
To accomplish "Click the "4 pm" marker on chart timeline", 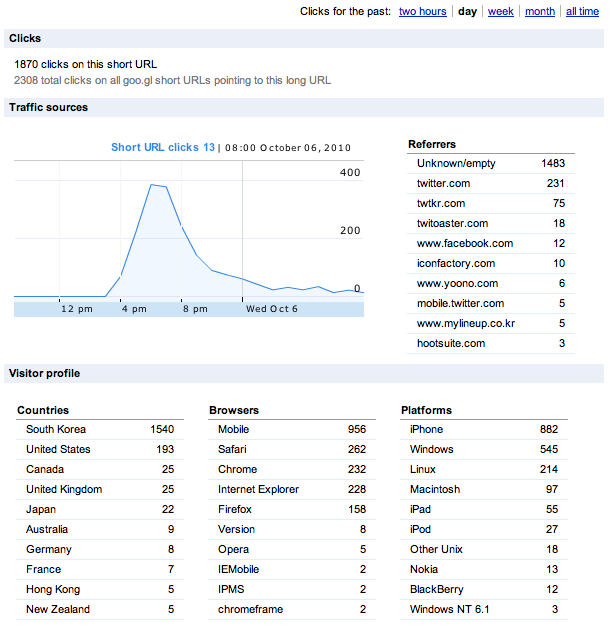I will point(134,309).
